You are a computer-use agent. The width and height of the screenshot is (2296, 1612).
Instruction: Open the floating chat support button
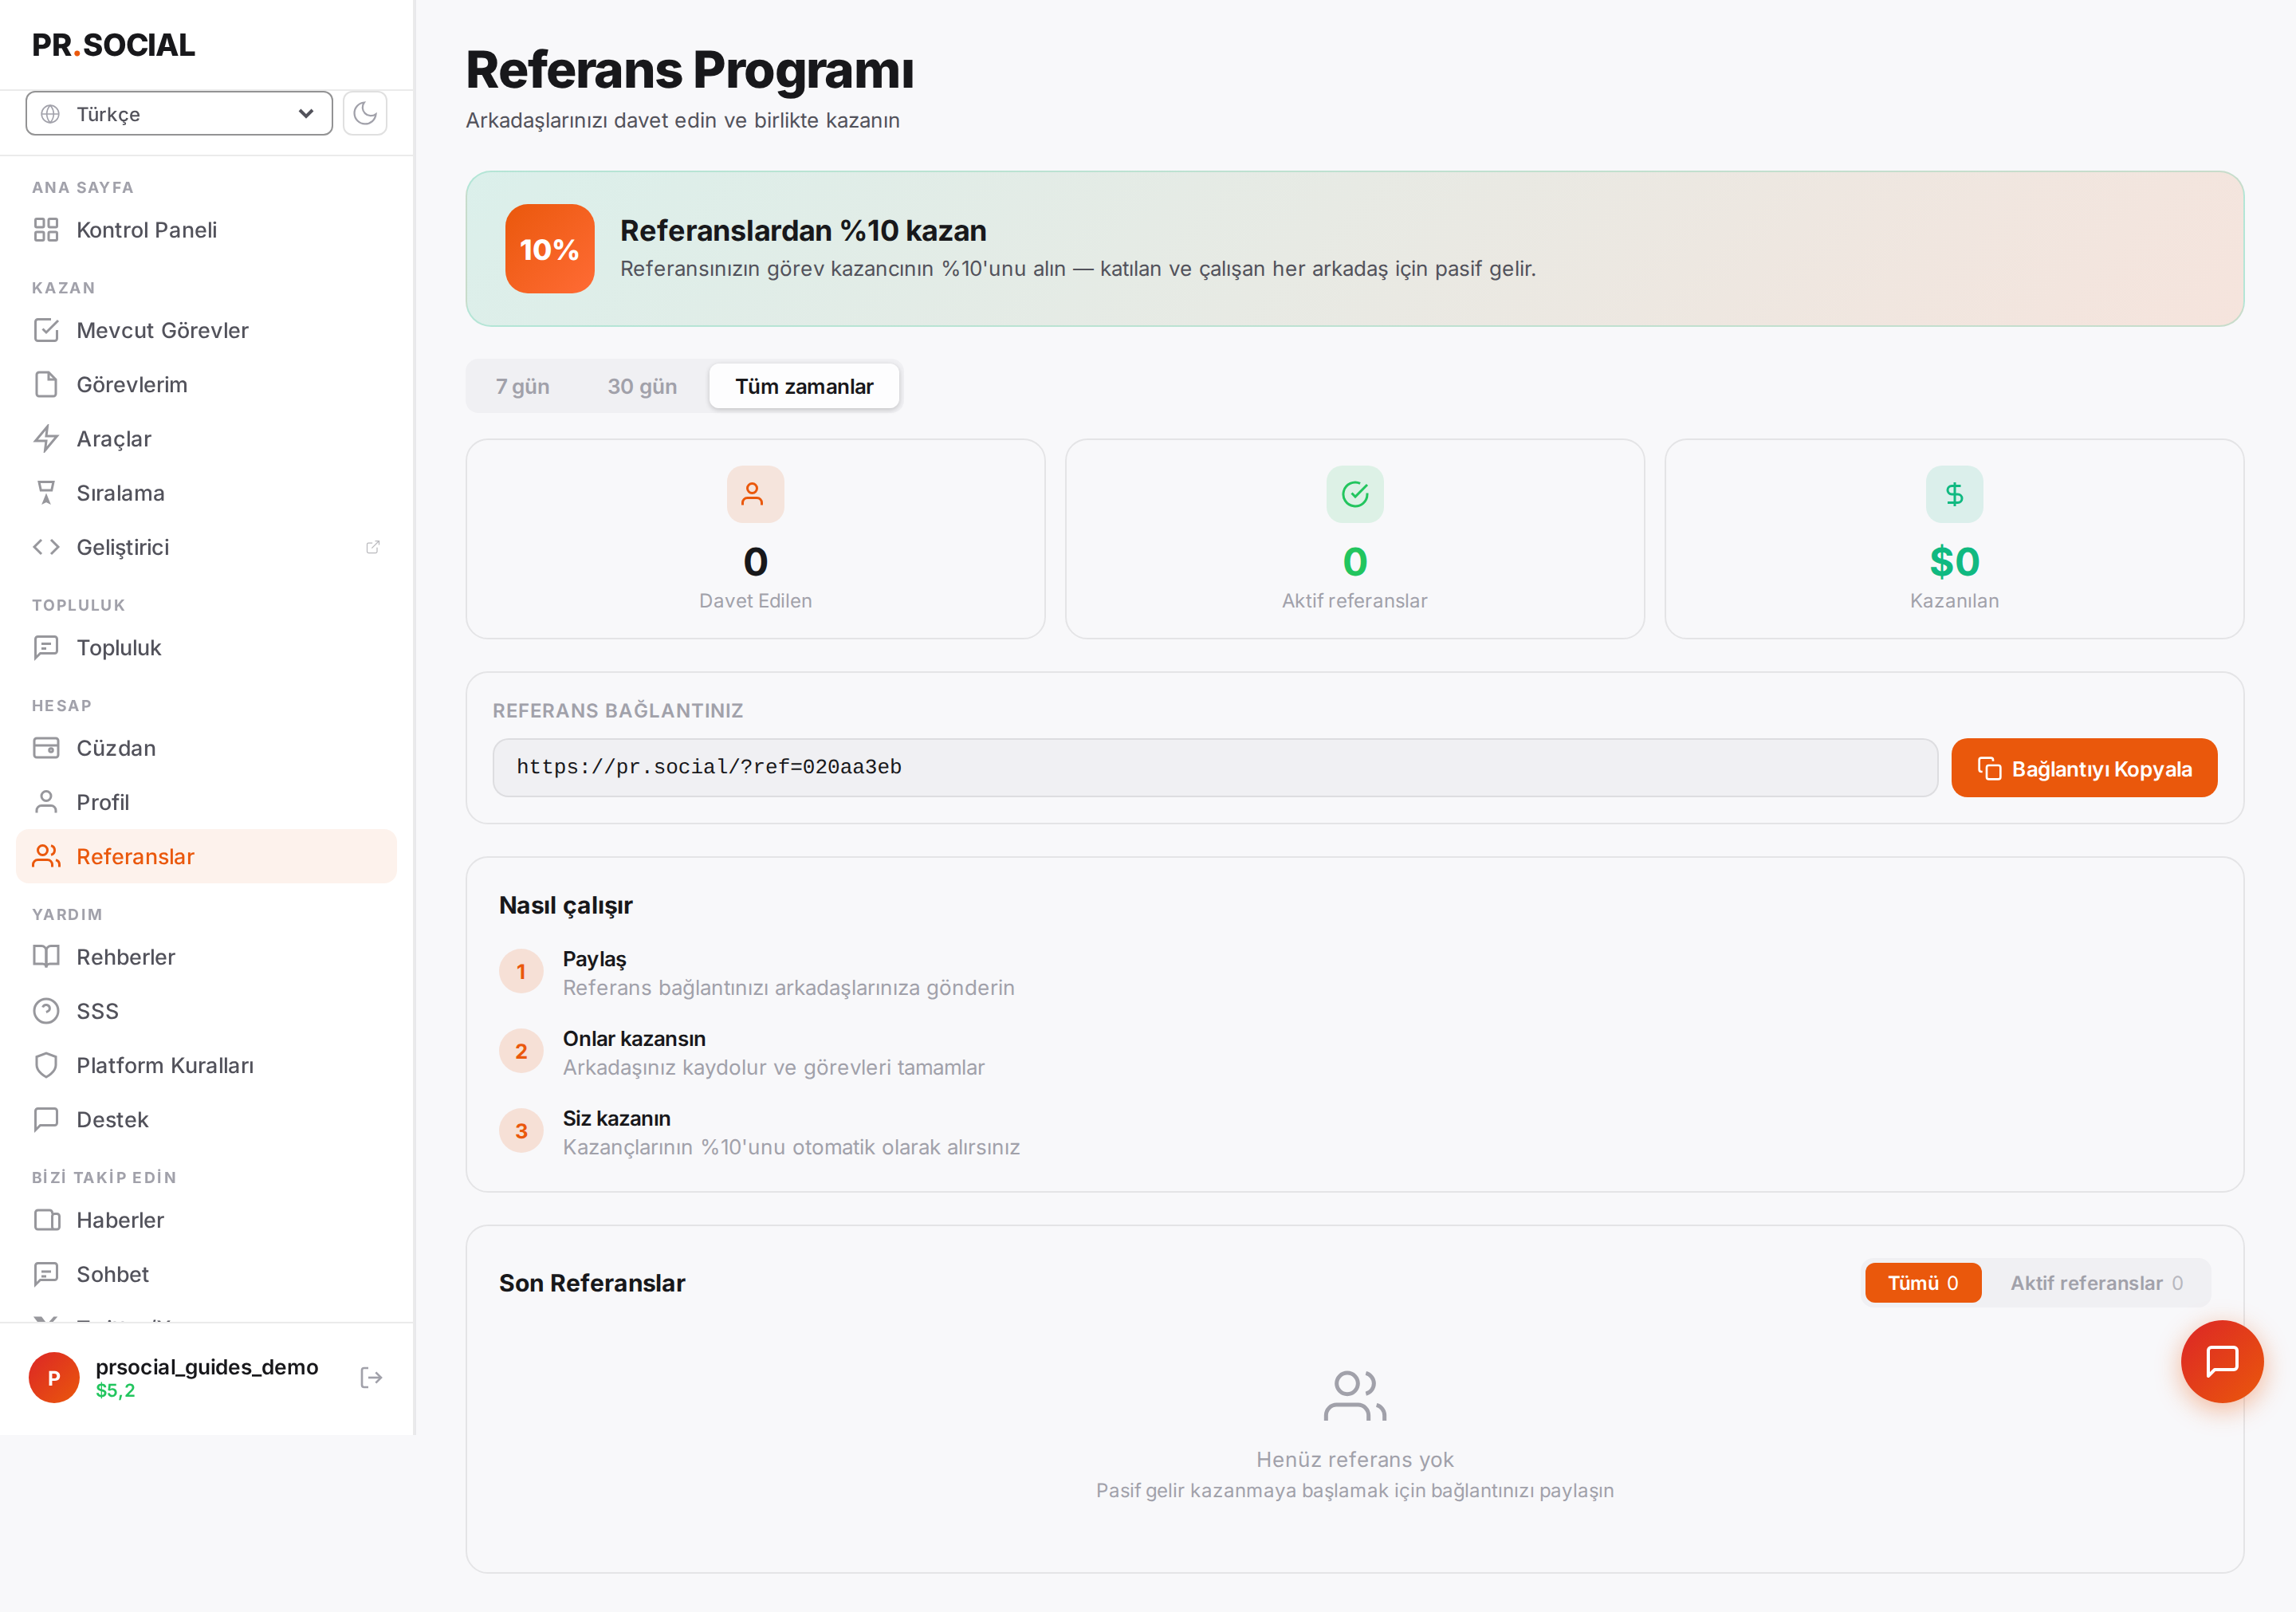(x=2222, y=1361)
